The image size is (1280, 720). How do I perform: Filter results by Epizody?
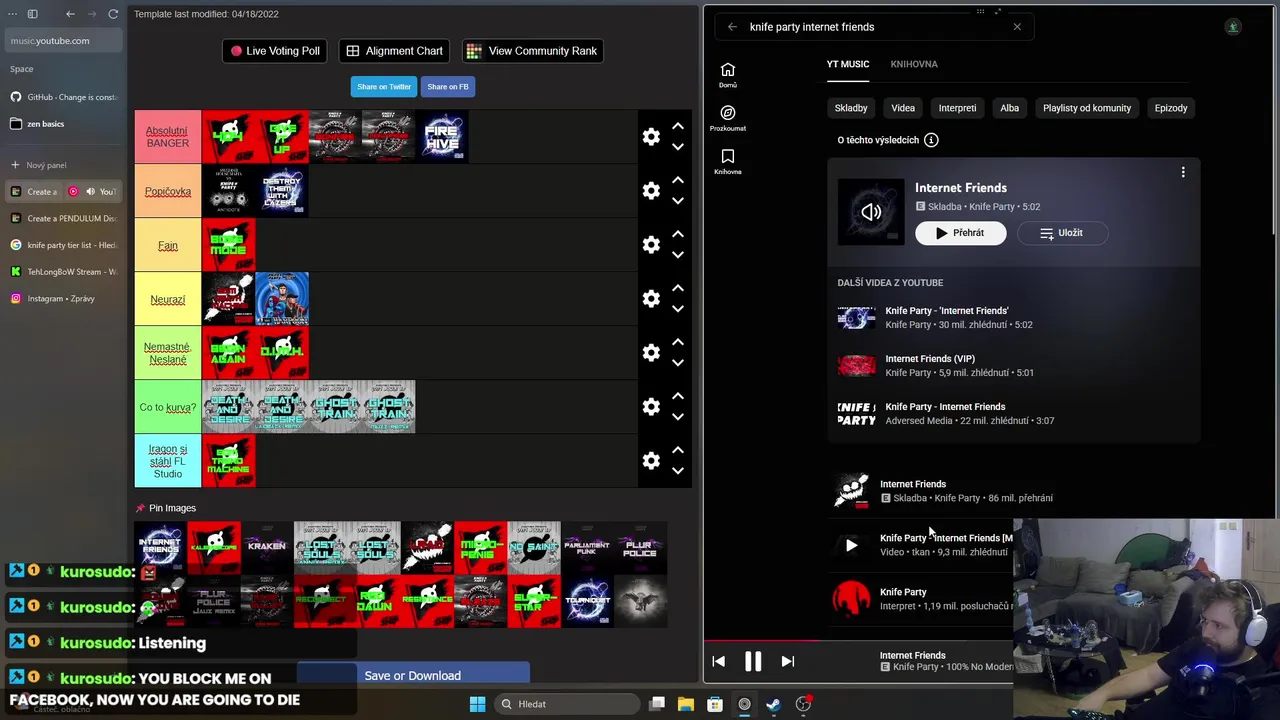[1171, 108]
